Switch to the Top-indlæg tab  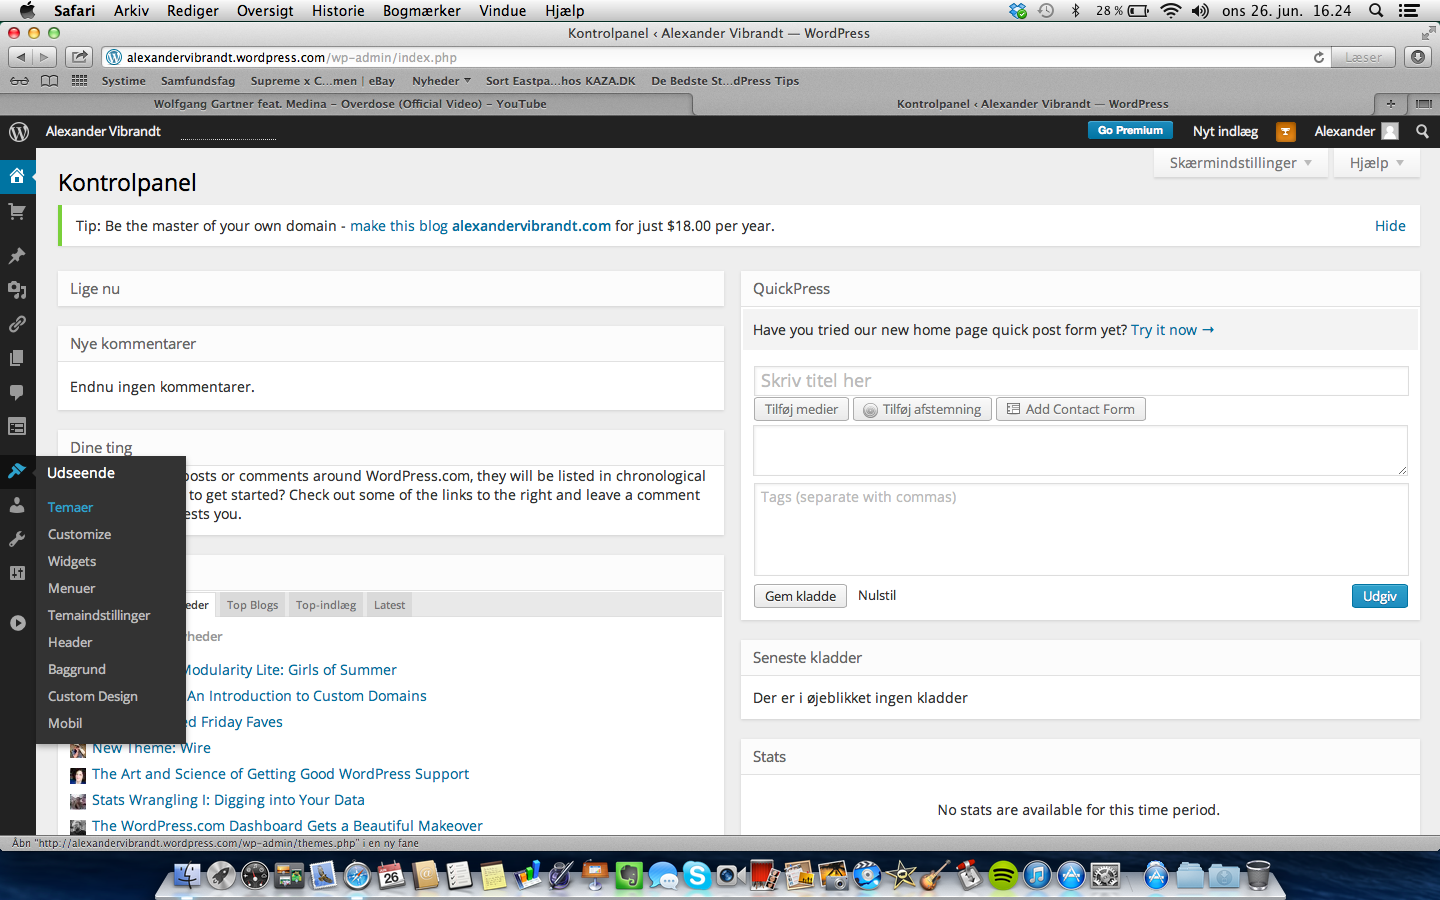point(326,605)
